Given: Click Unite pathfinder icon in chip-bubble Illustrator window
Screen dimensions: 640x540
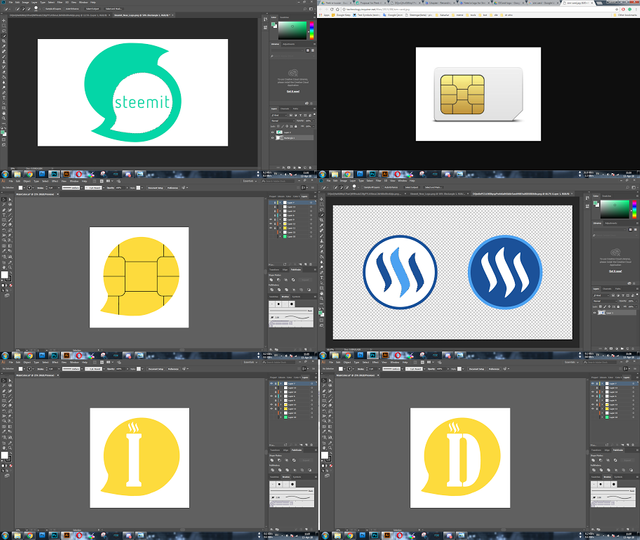Looking at the screenshot, I should tap(272, 280).
